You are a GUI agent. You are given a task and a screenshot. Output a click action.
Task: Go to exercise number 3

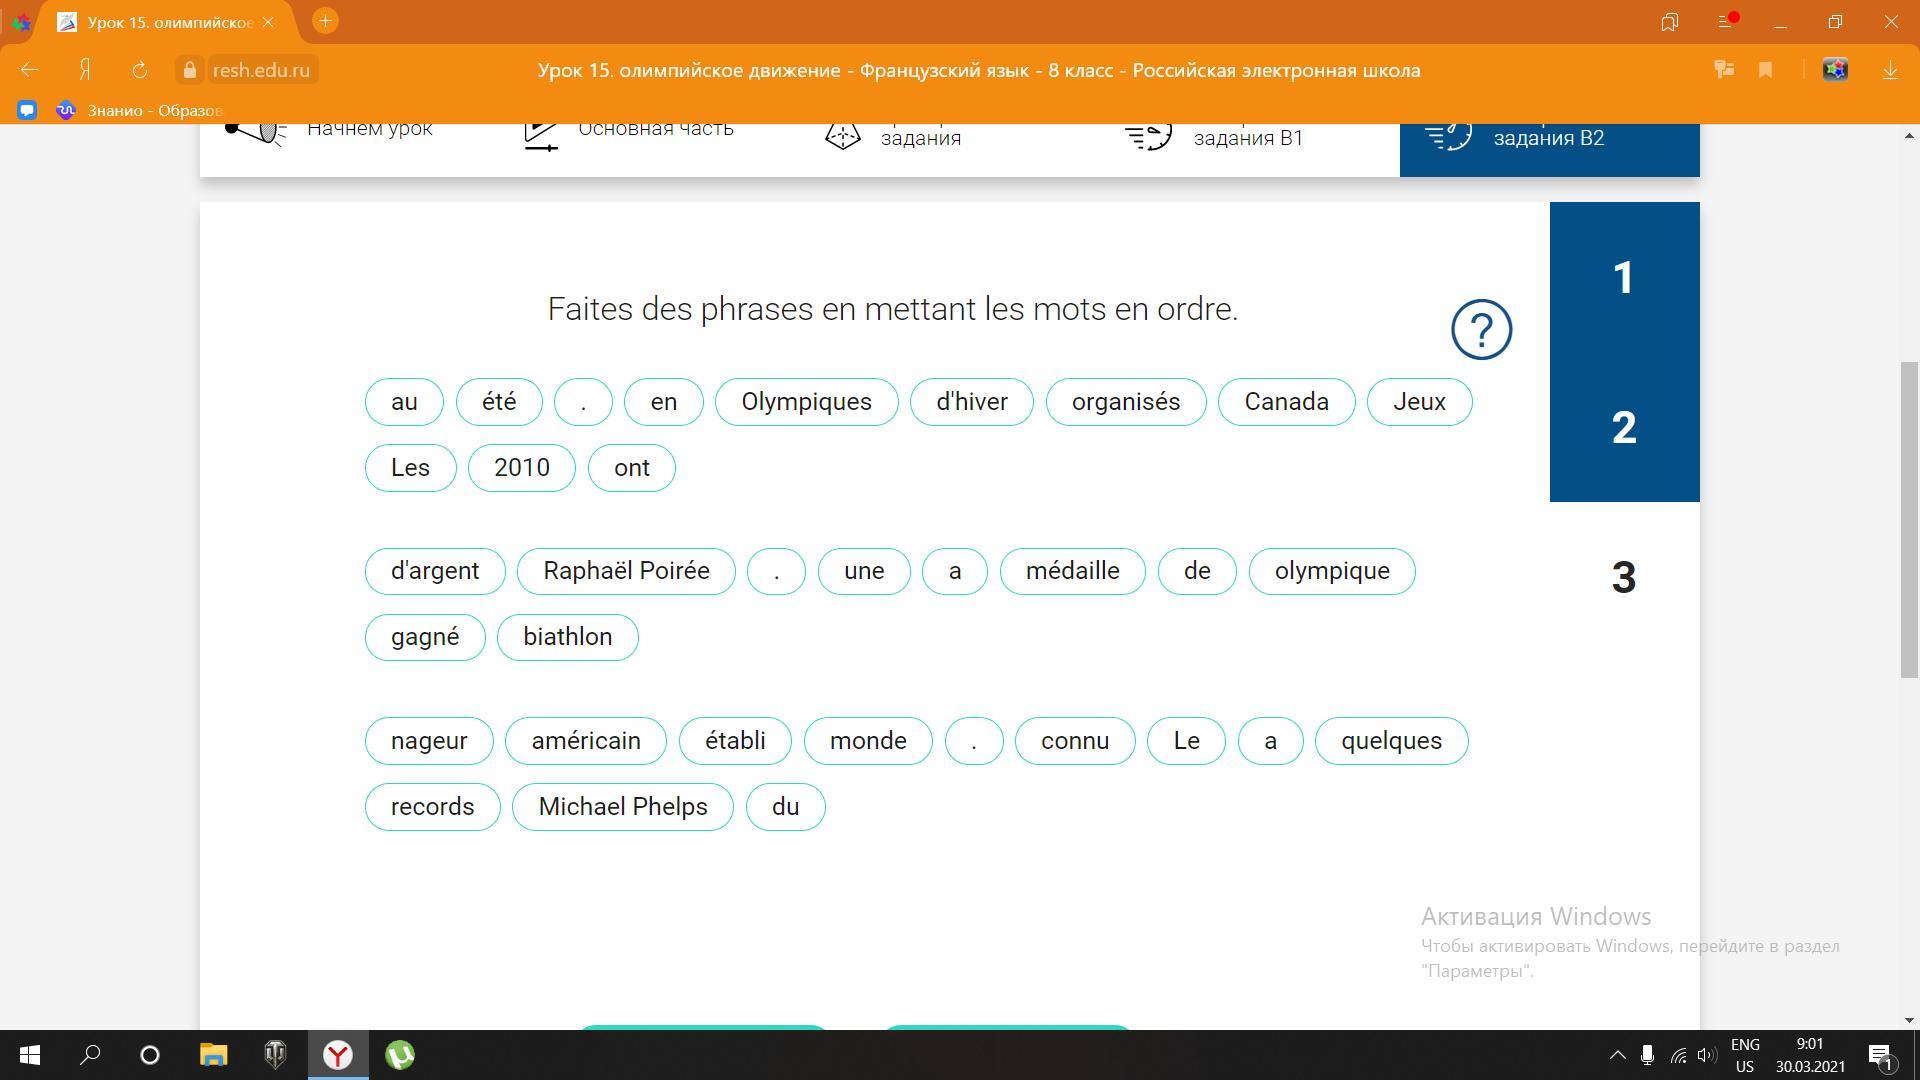pos(1624,577)
